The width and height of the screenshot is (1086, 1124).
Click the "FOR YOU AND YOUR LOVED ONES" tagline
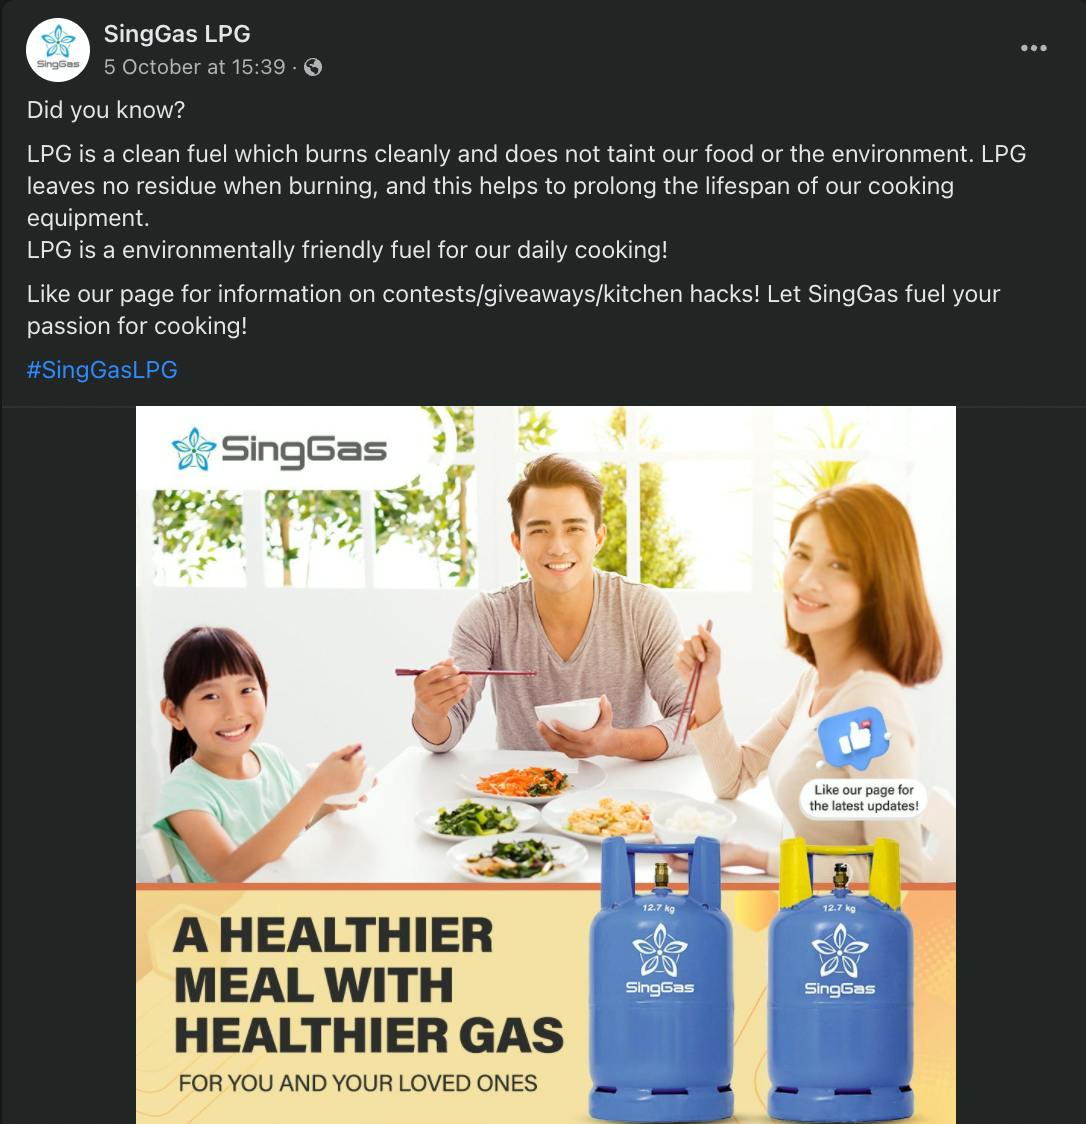[357, 1083]
